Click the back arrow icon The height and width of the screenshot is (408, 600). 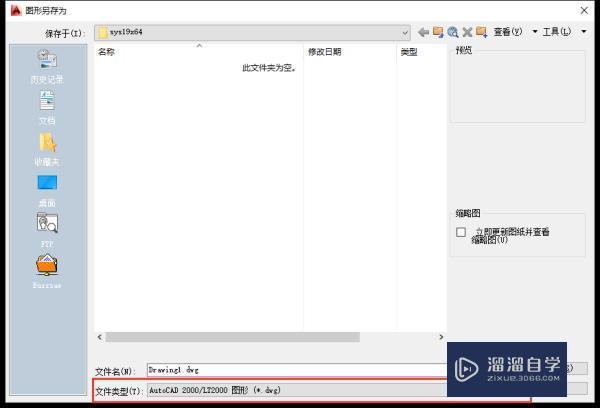point(423,32)
